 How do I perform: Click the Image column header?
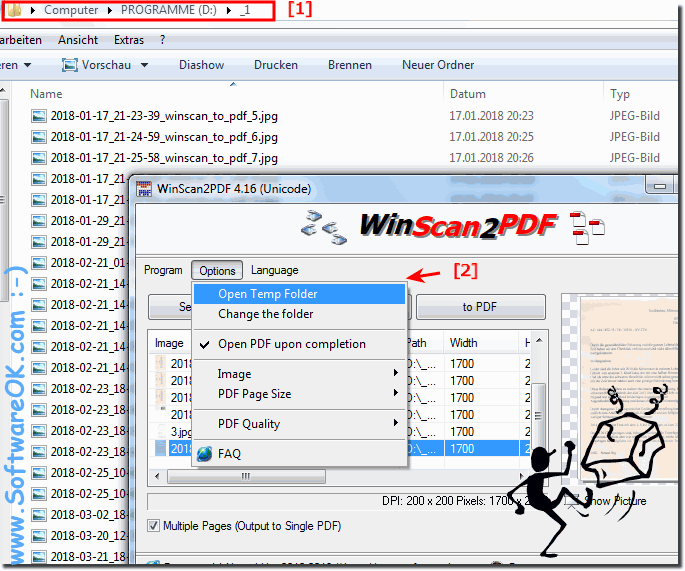tap(170, 343)
